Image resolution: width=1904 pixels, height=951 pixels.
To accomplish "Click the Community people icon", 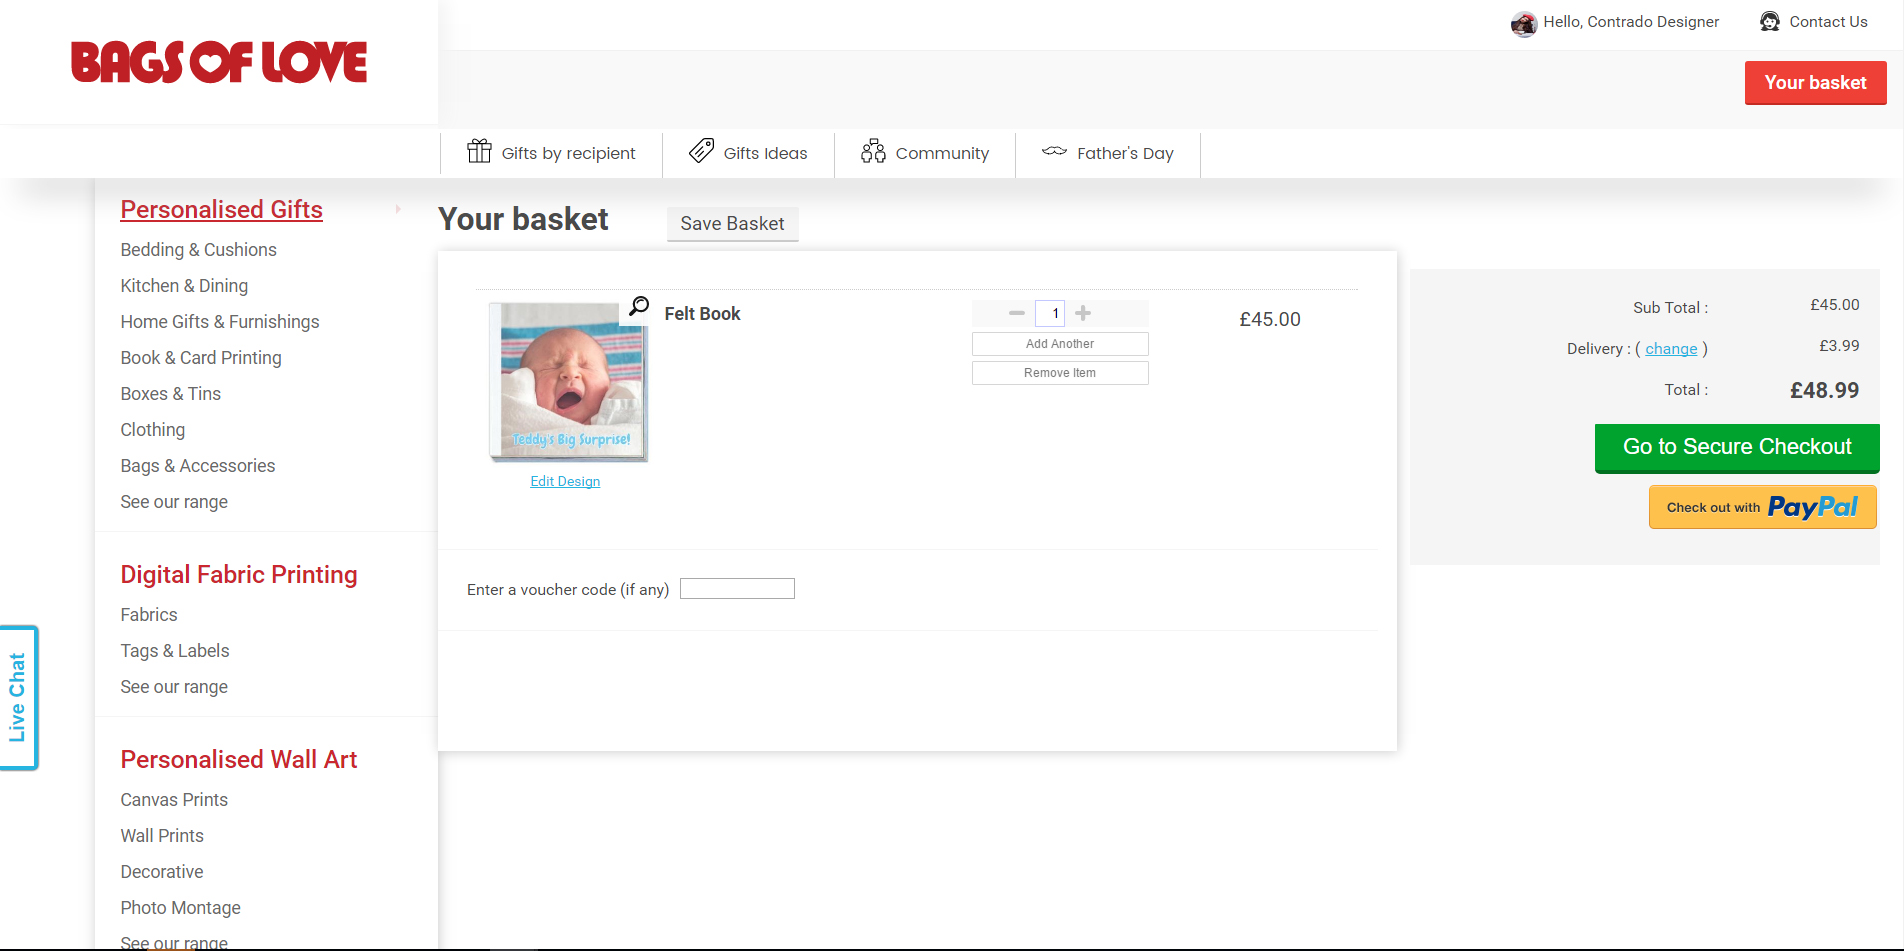I will pos(873,151).
